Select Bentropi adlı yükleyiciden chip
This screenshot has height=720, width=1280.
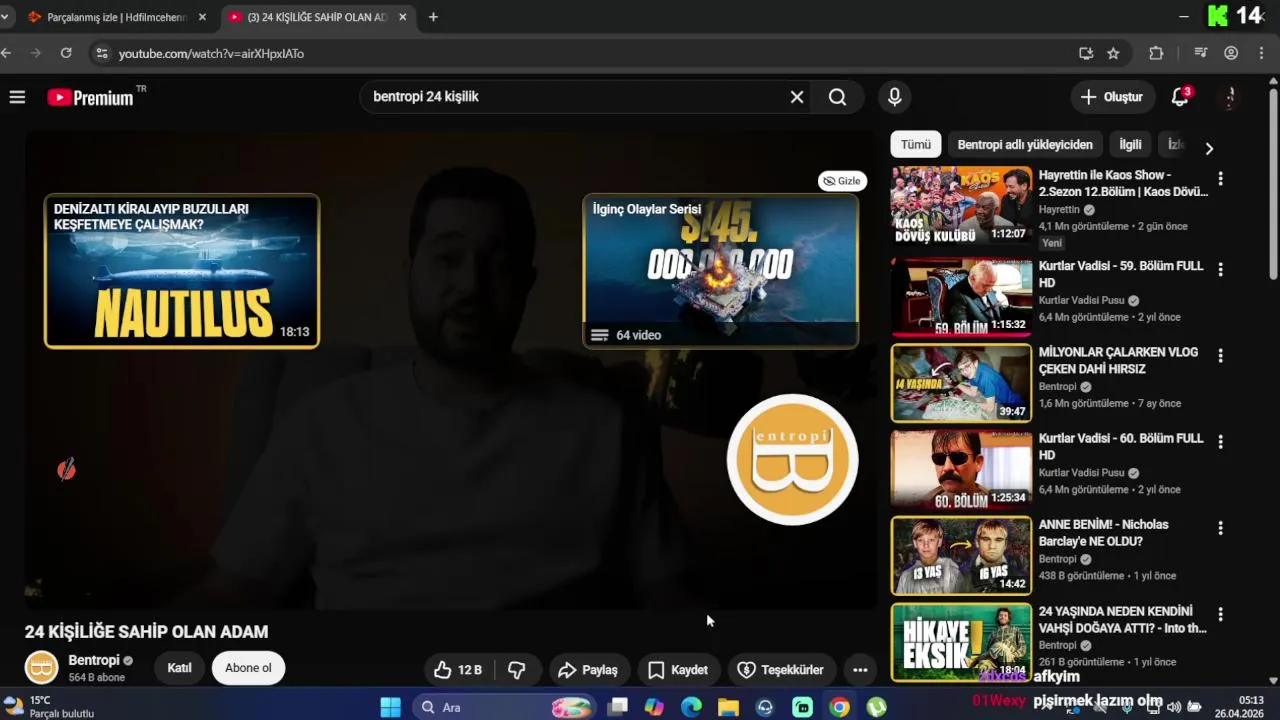pos(1025,144)
